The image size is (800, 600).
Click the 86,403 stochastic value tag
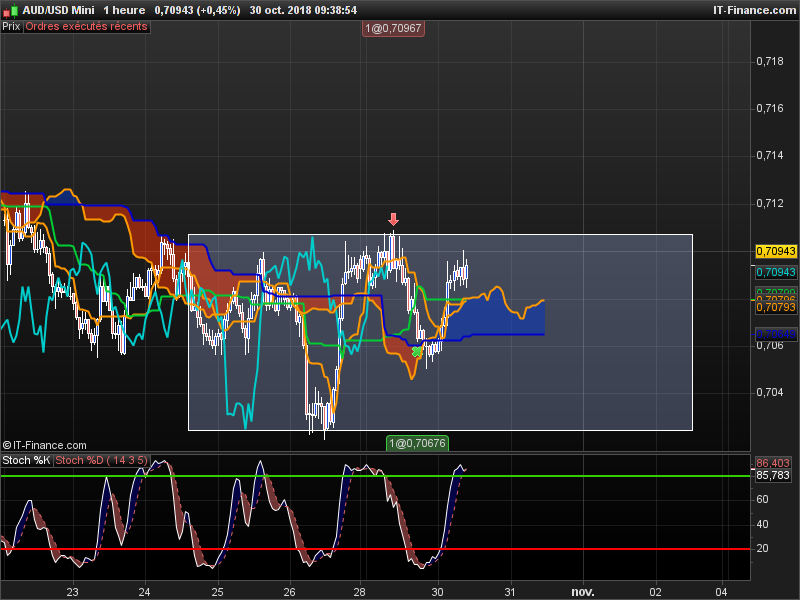click(x=772, y=463)
